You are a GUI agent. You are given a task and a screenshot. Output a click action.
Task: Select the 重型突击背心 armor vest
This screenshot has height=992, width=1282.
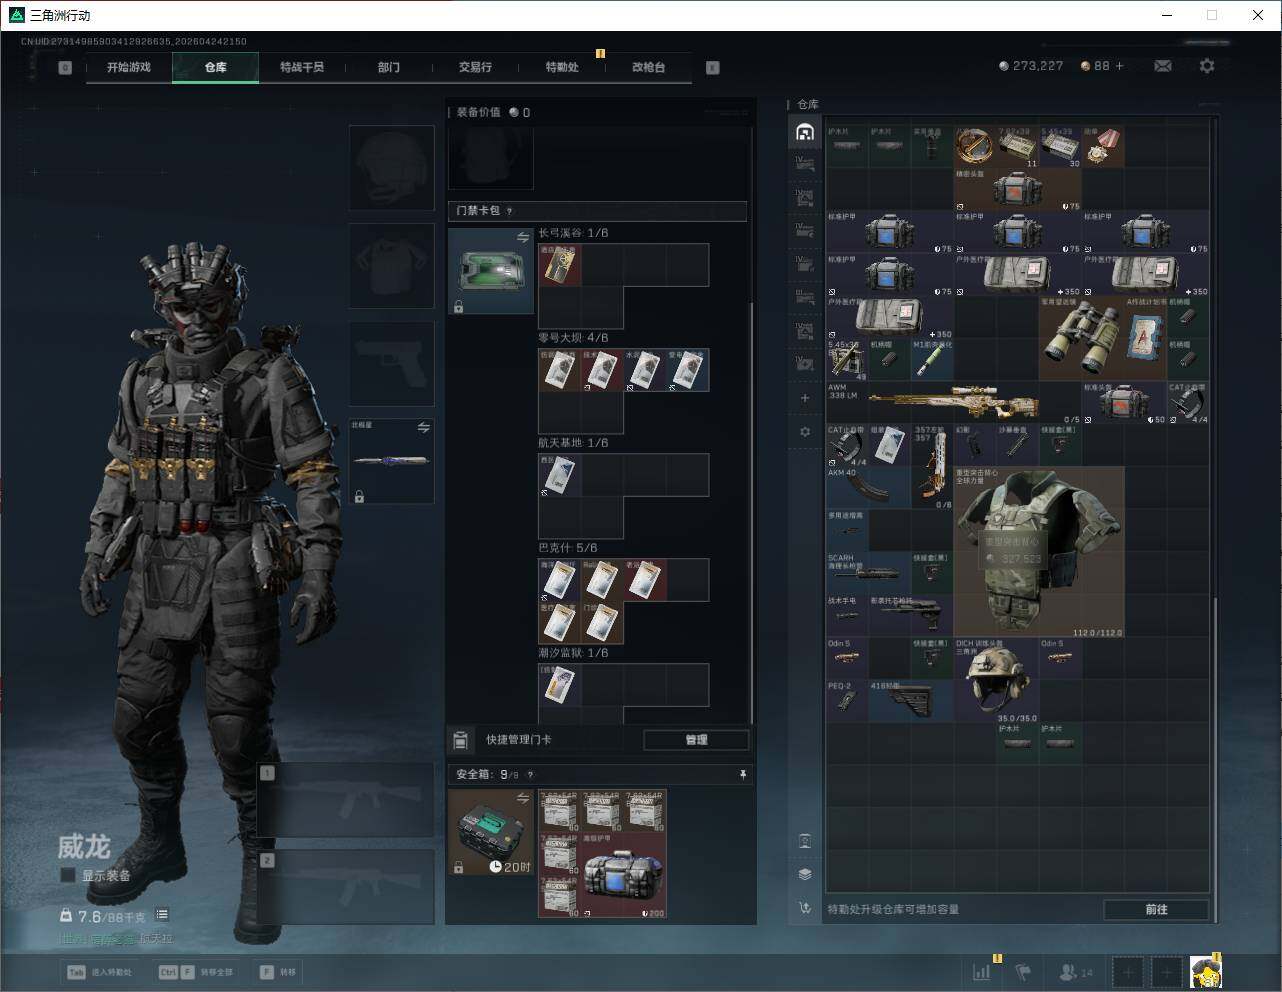pos(1039,552)
